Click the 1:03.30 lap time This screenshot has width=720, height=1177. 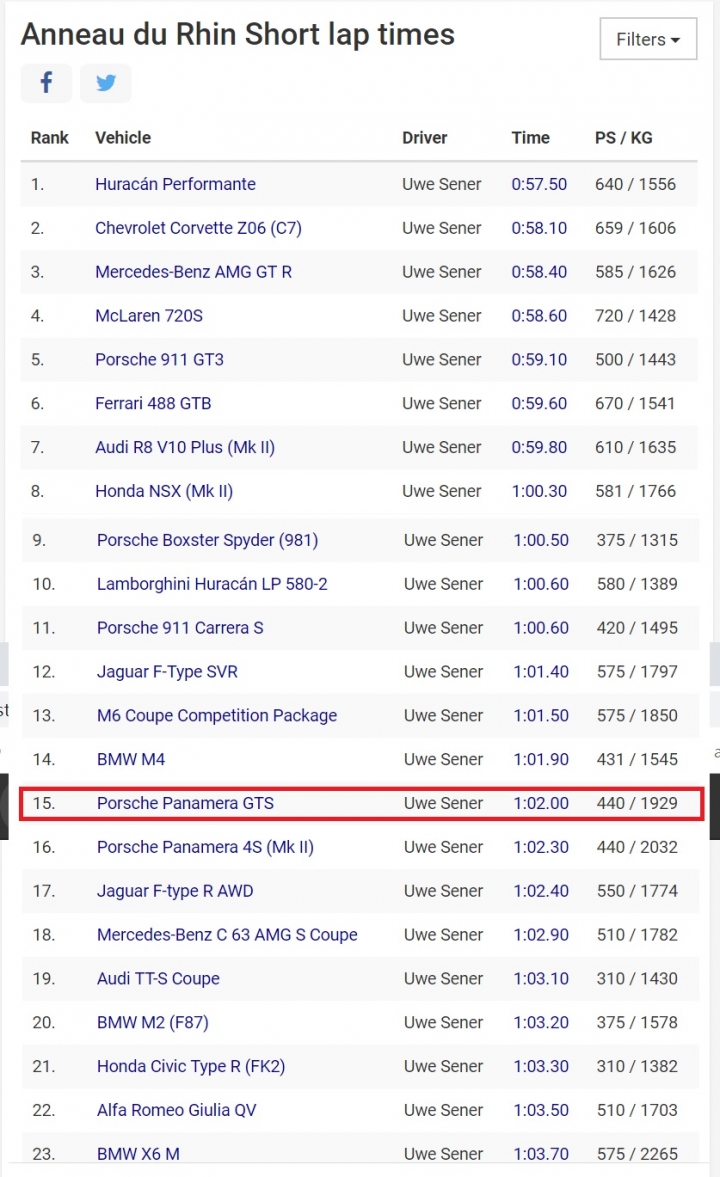pos(541,1066)
